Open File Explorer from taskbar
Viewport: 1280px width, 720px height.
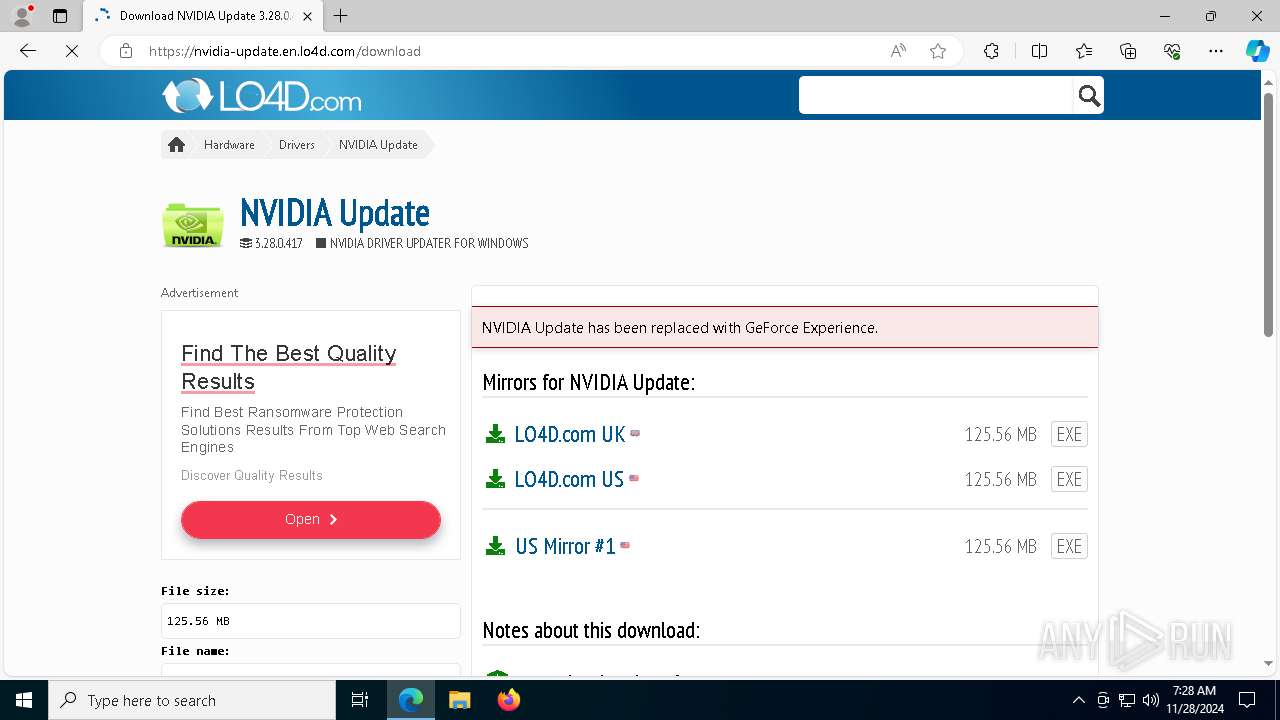(x=459, y=700)
